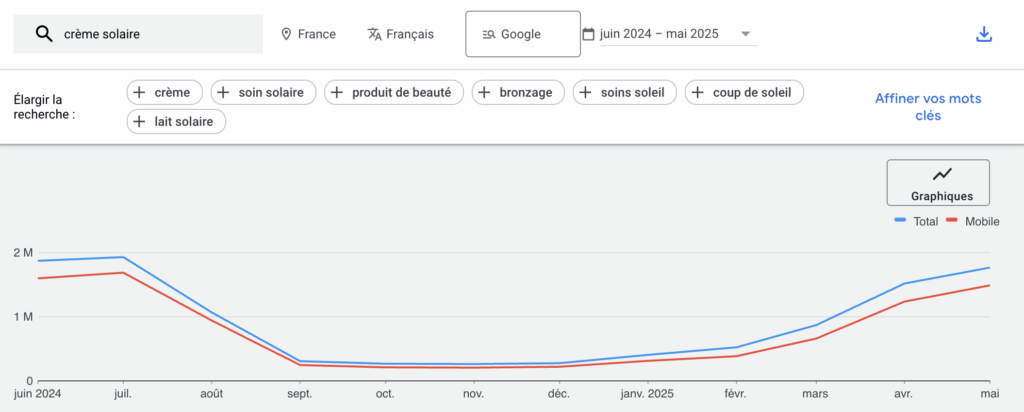Click the location pin icon for France
The width and height of the screenshot is (1024, 412).
click(286, 34)
